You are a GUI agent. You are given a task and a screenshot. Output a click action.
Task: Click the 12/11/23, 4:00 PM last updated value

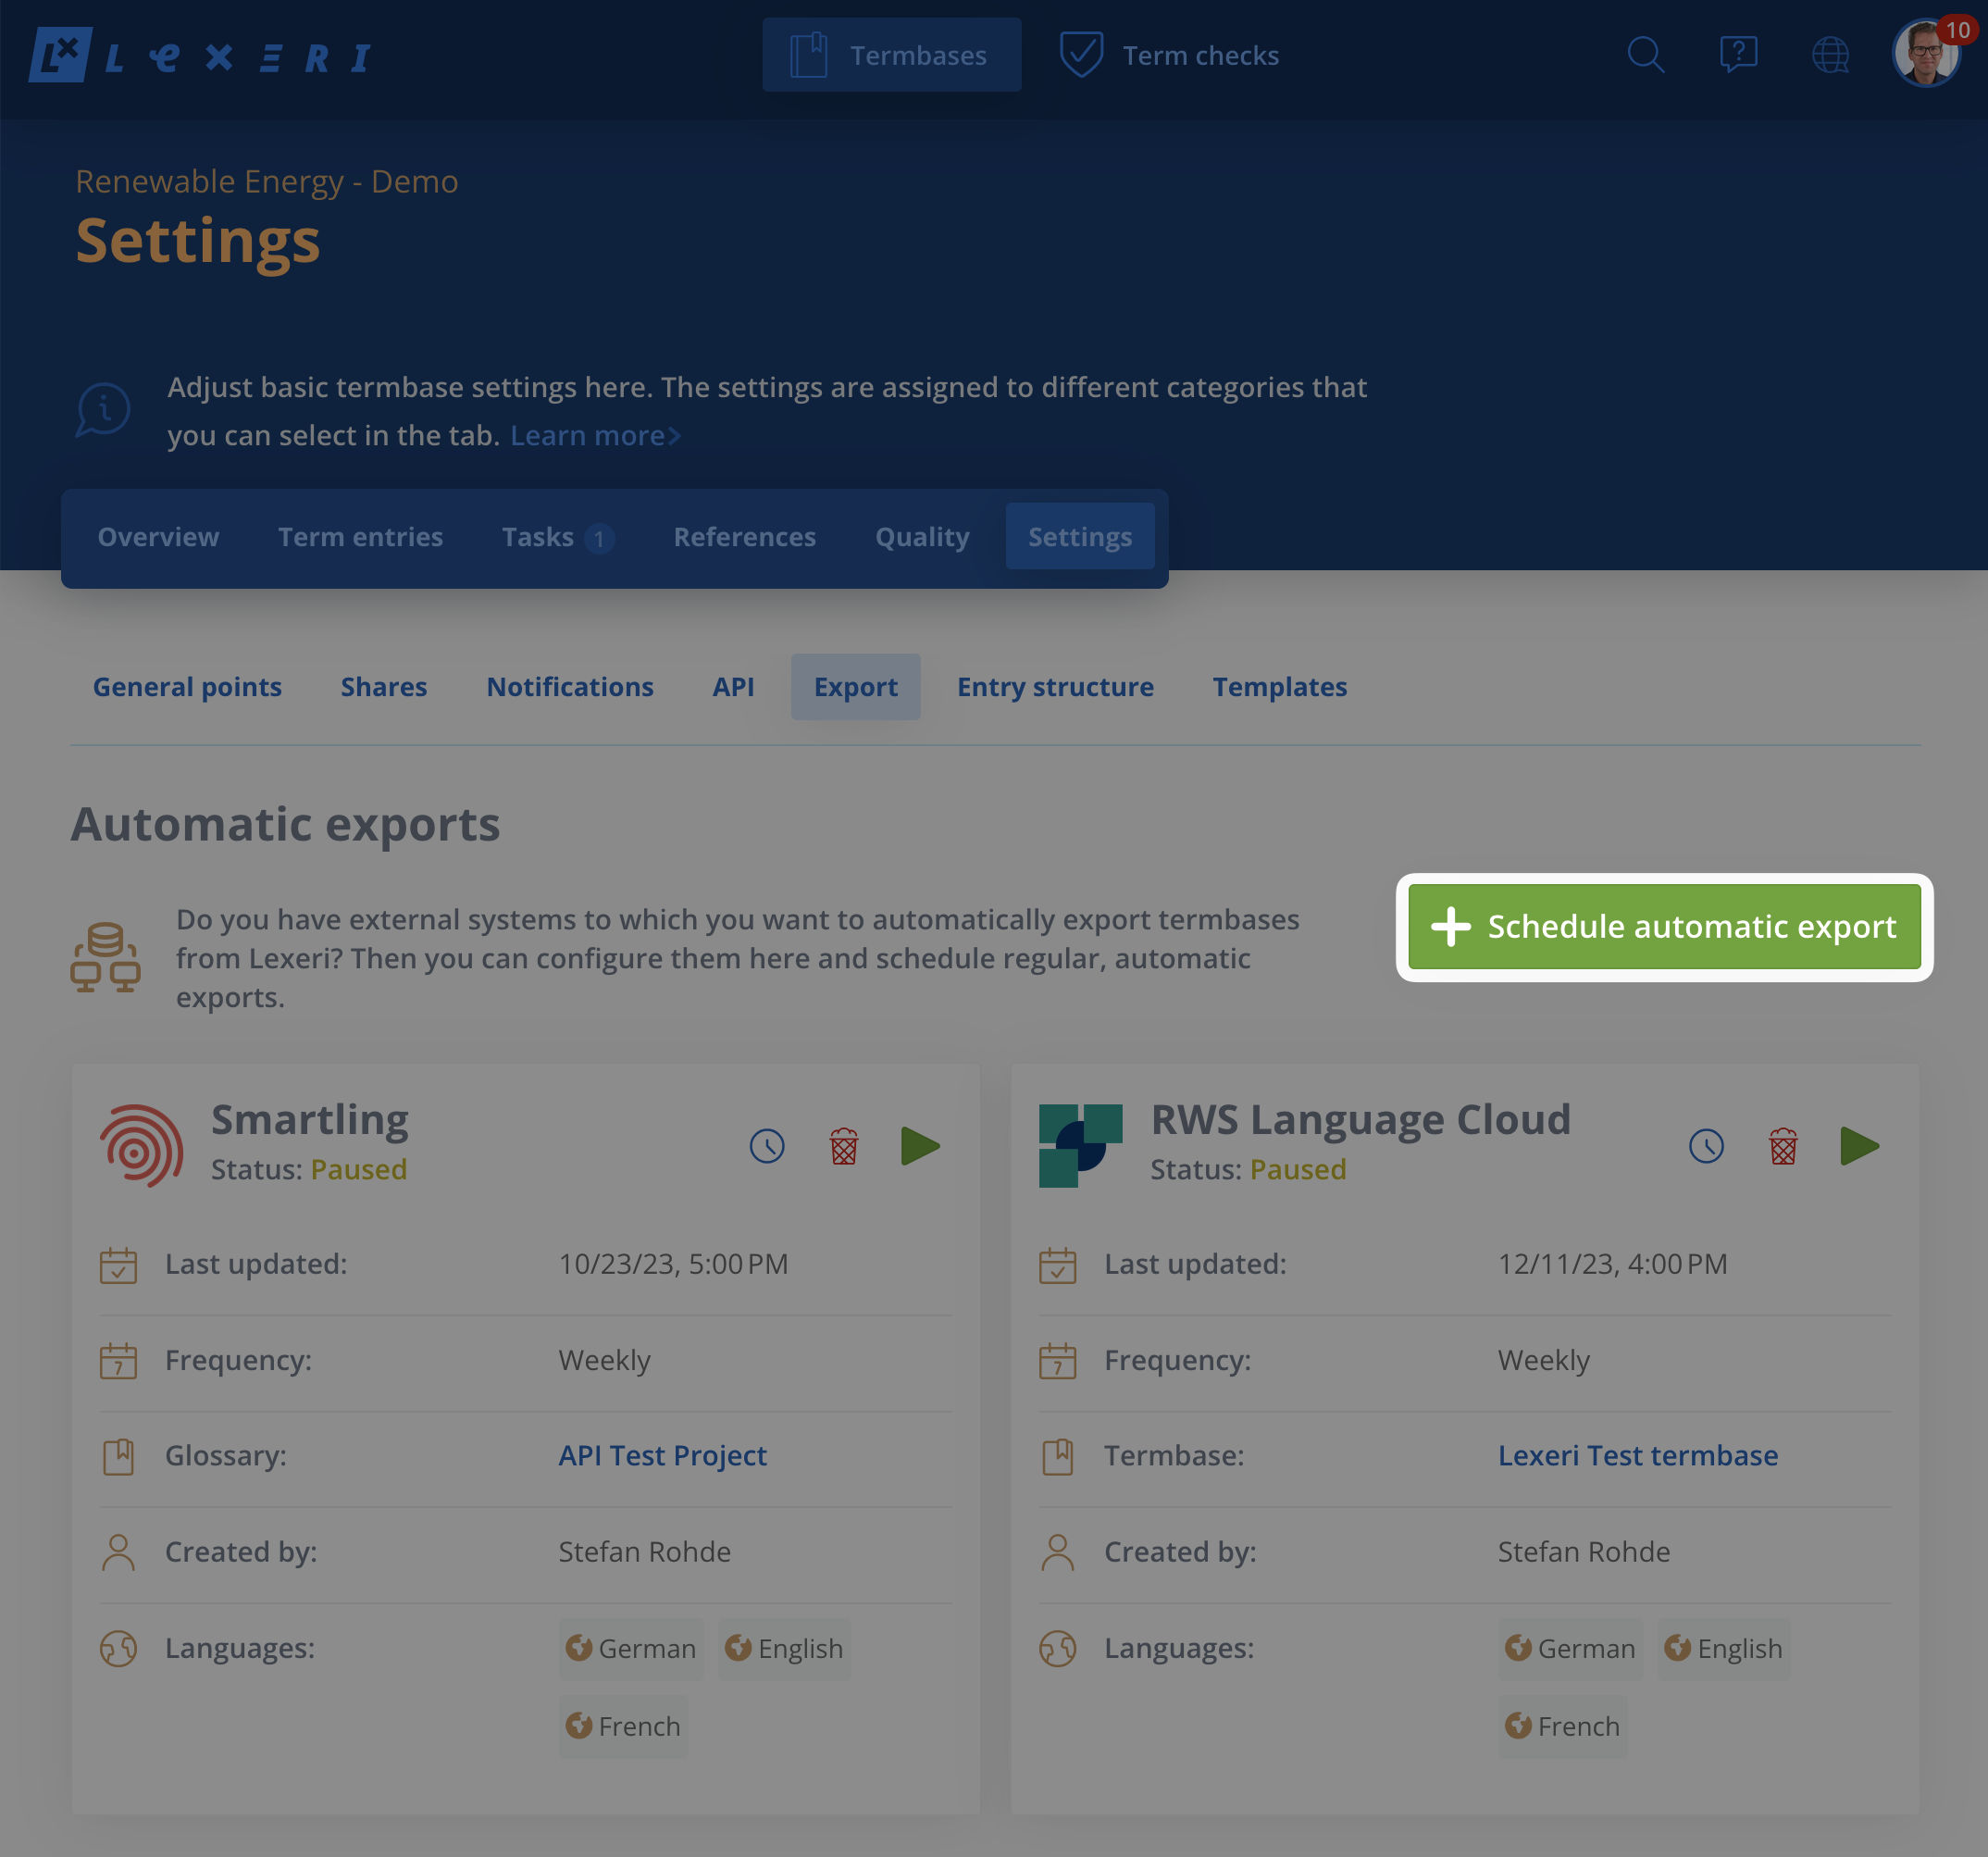pyautogui.click(x=1612, y=1264)
